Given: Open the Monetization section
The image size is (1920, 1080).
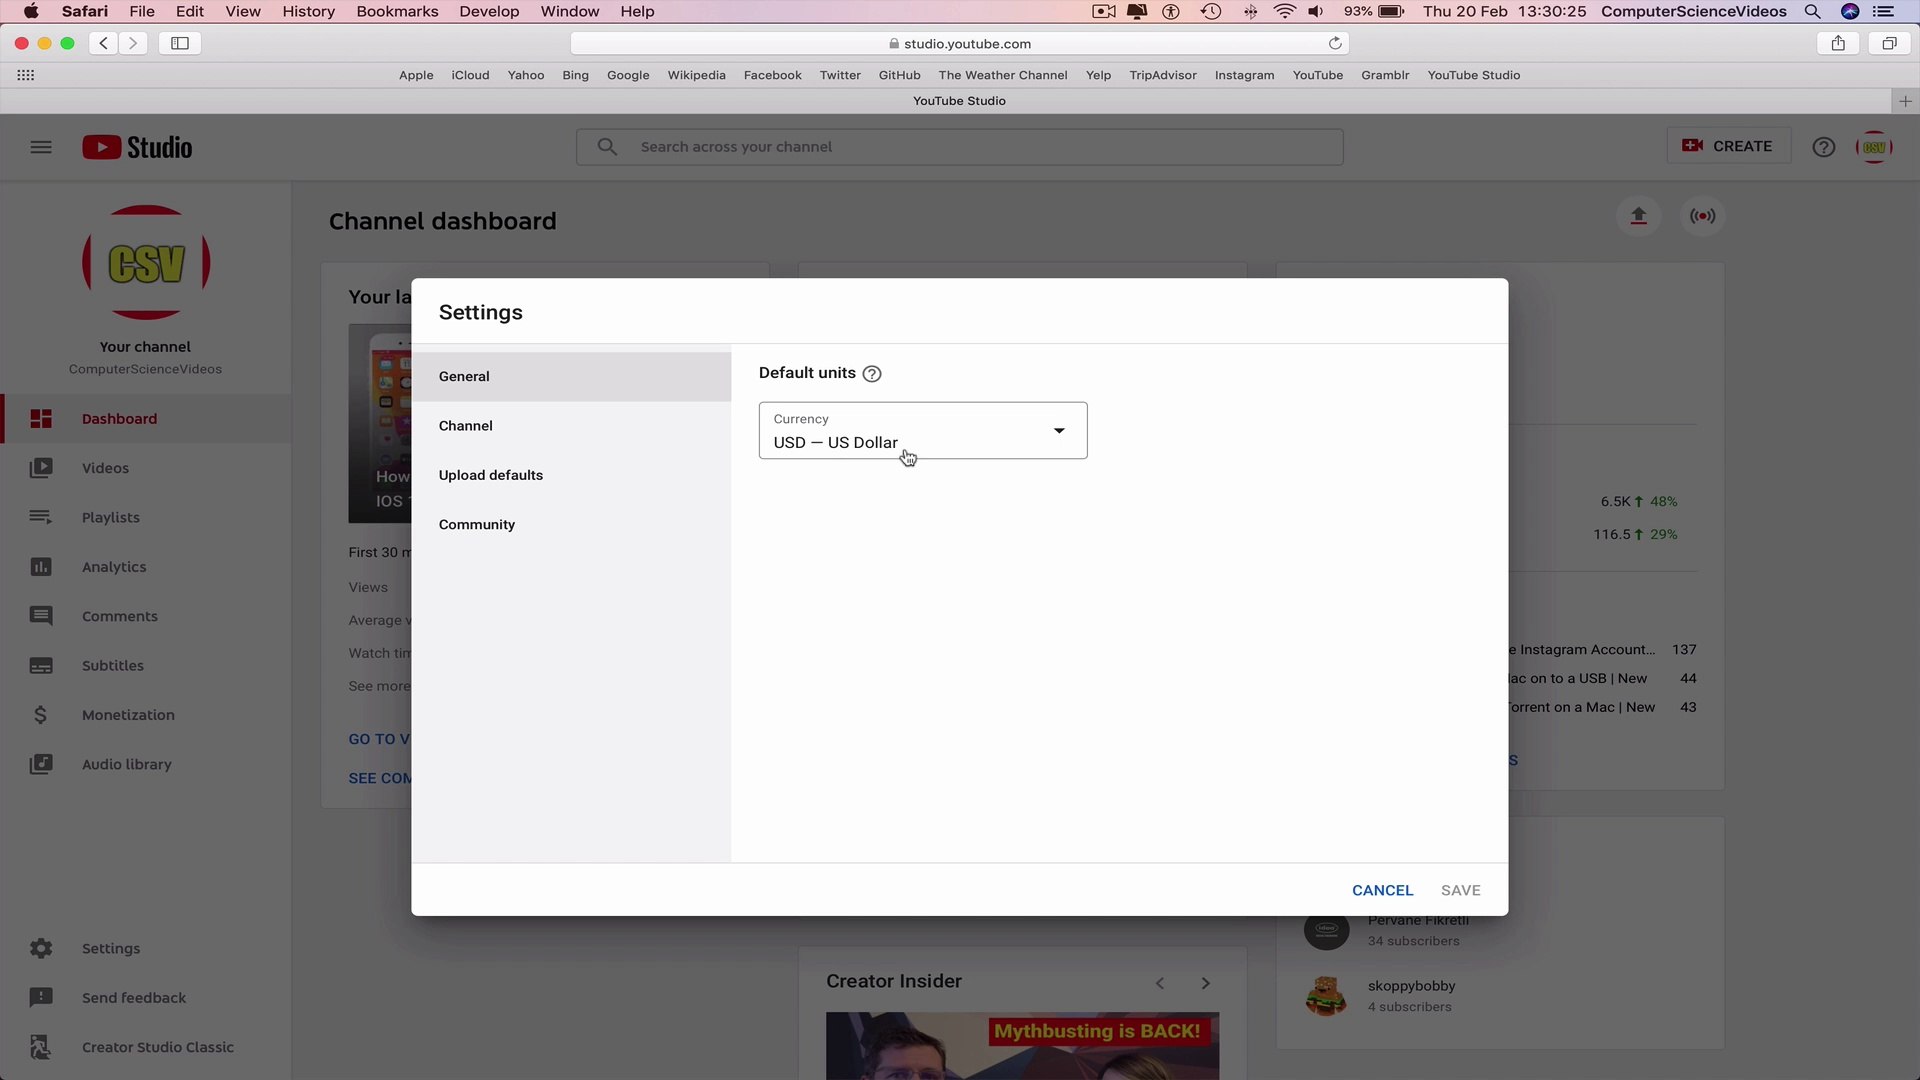Looking at the screenshot, I should point(41,714).
